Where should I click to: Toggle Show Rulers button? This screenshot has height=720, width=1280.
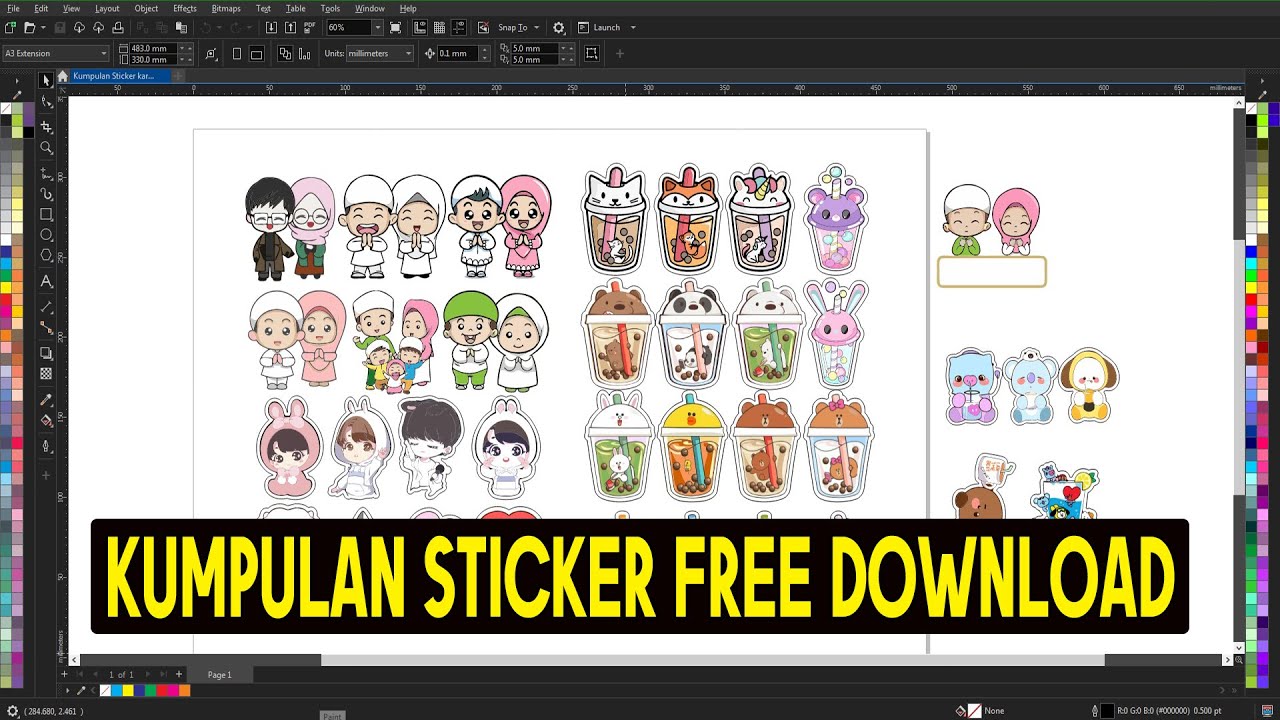[x=420, y=27]
